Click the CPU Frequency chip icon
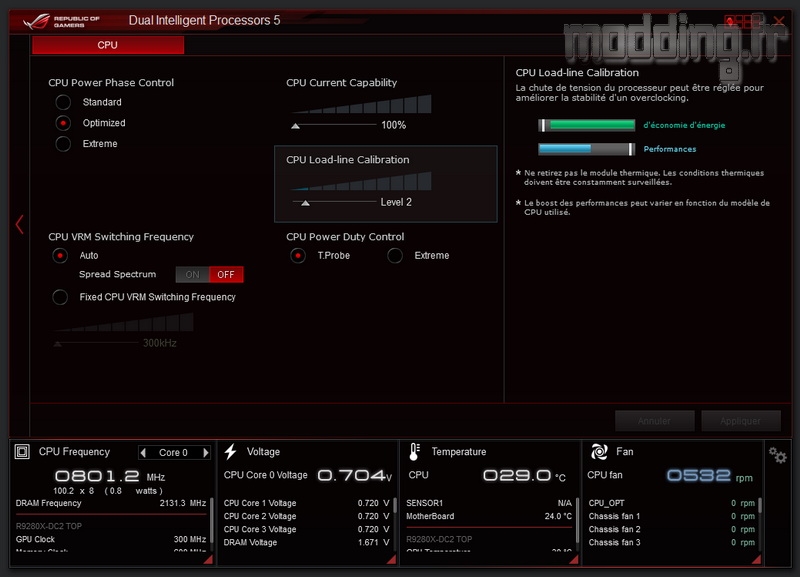Image resolution: width=800 pixels, height=577 pixels. 22,452
